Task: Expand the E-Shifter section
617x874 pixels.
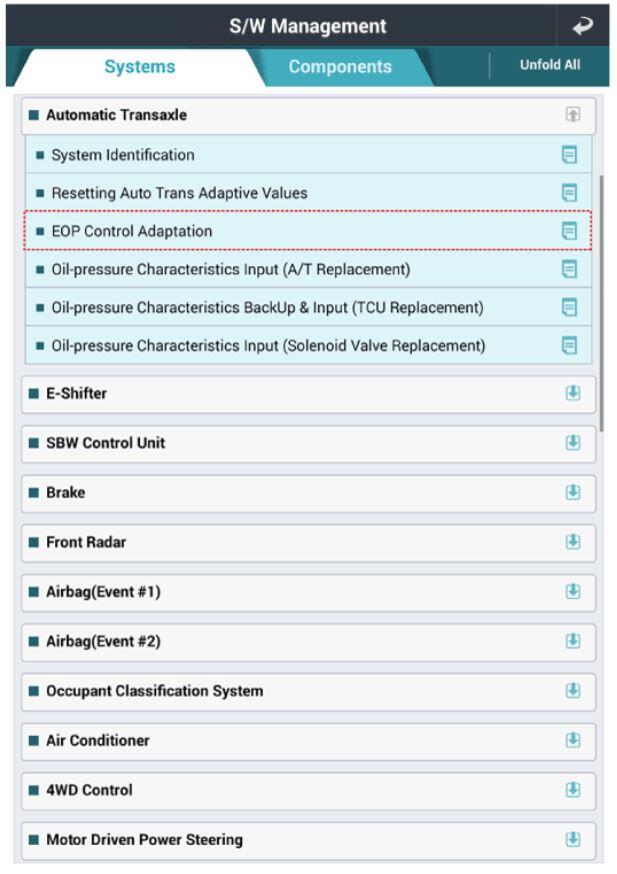Action: click(573, 394)
